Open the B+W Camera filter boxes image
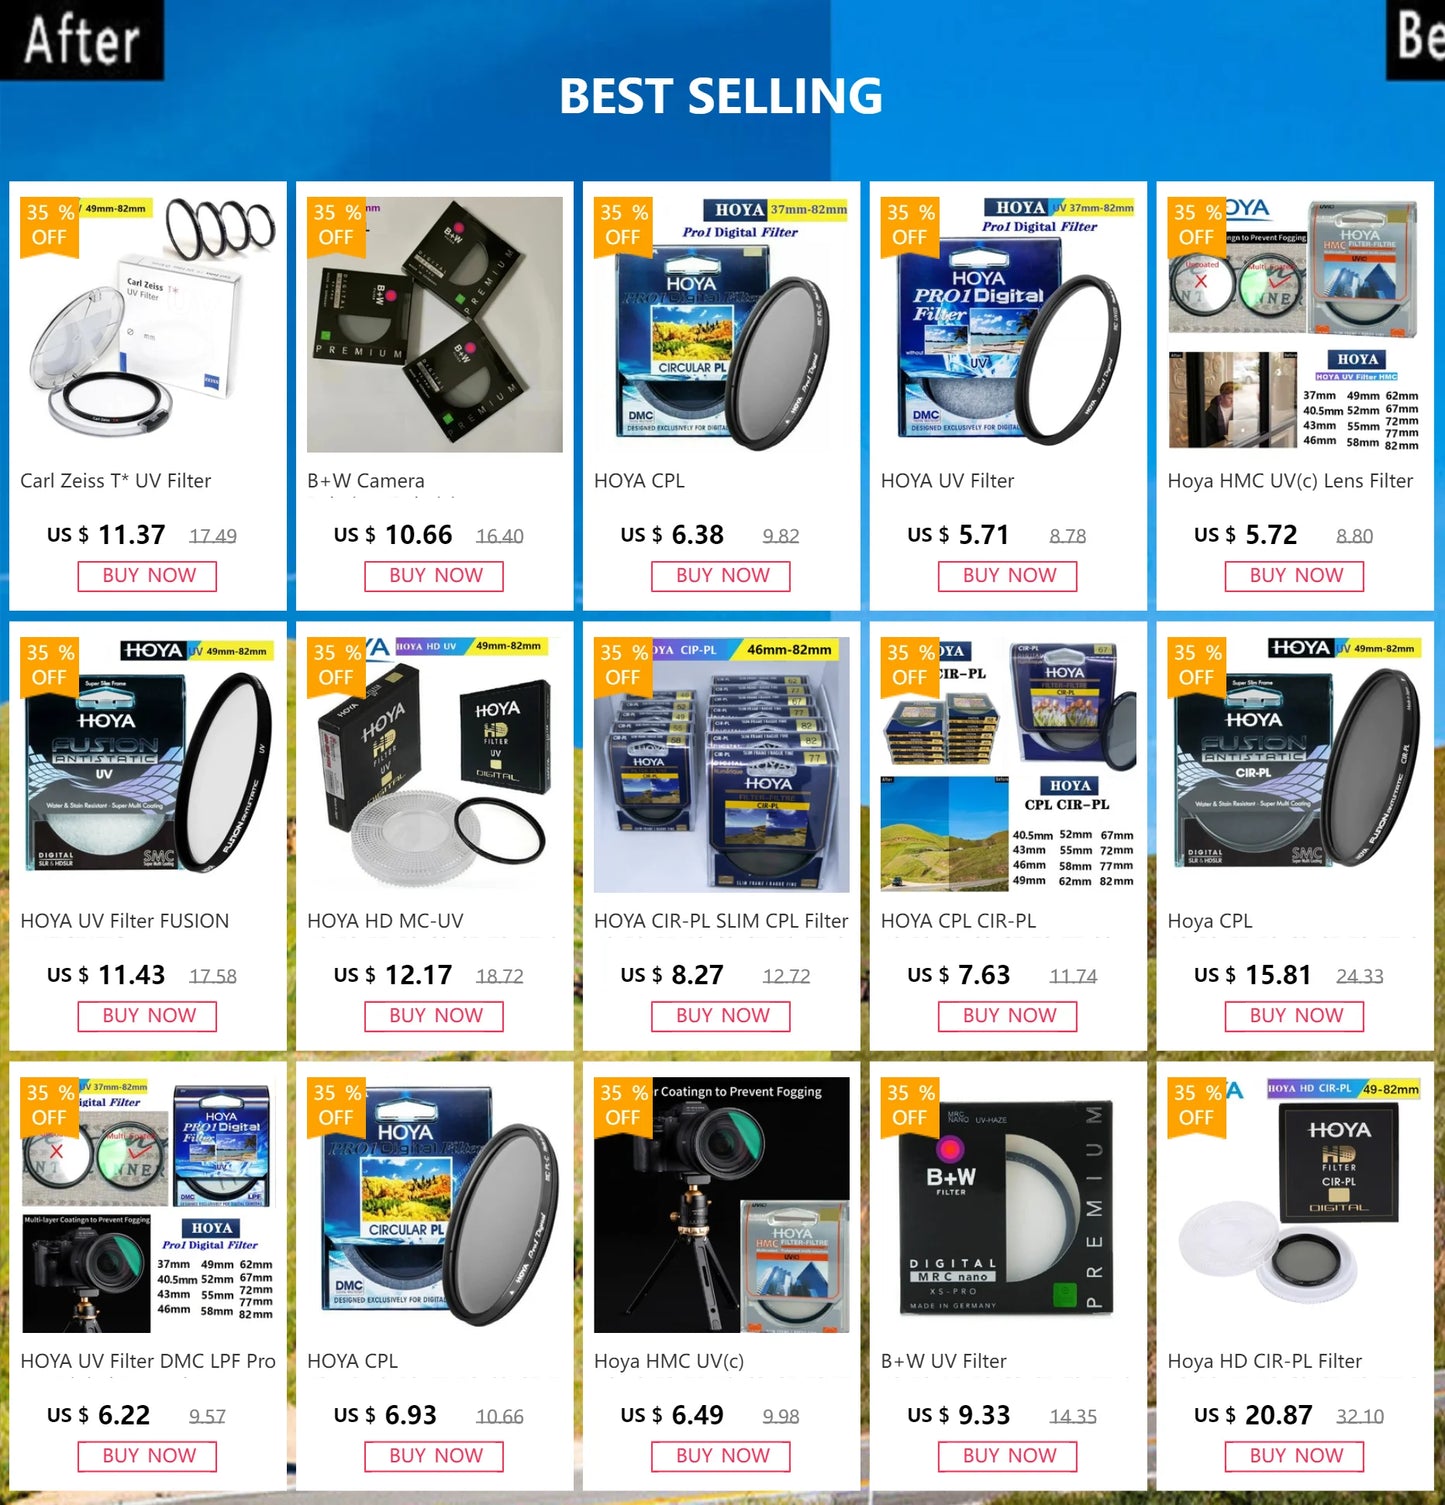The image size is (1445, 1505). point(435,325)
